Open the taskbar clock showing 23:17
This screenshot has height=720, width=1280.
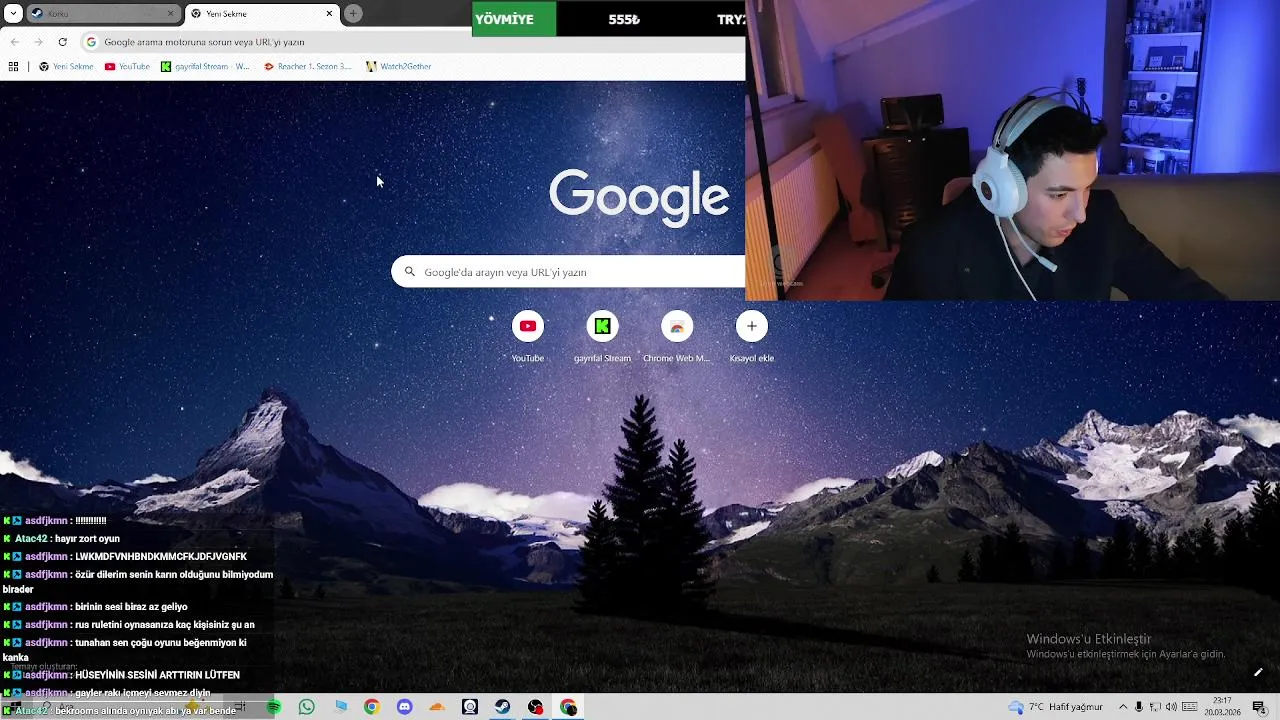(x=1222, y=707)
